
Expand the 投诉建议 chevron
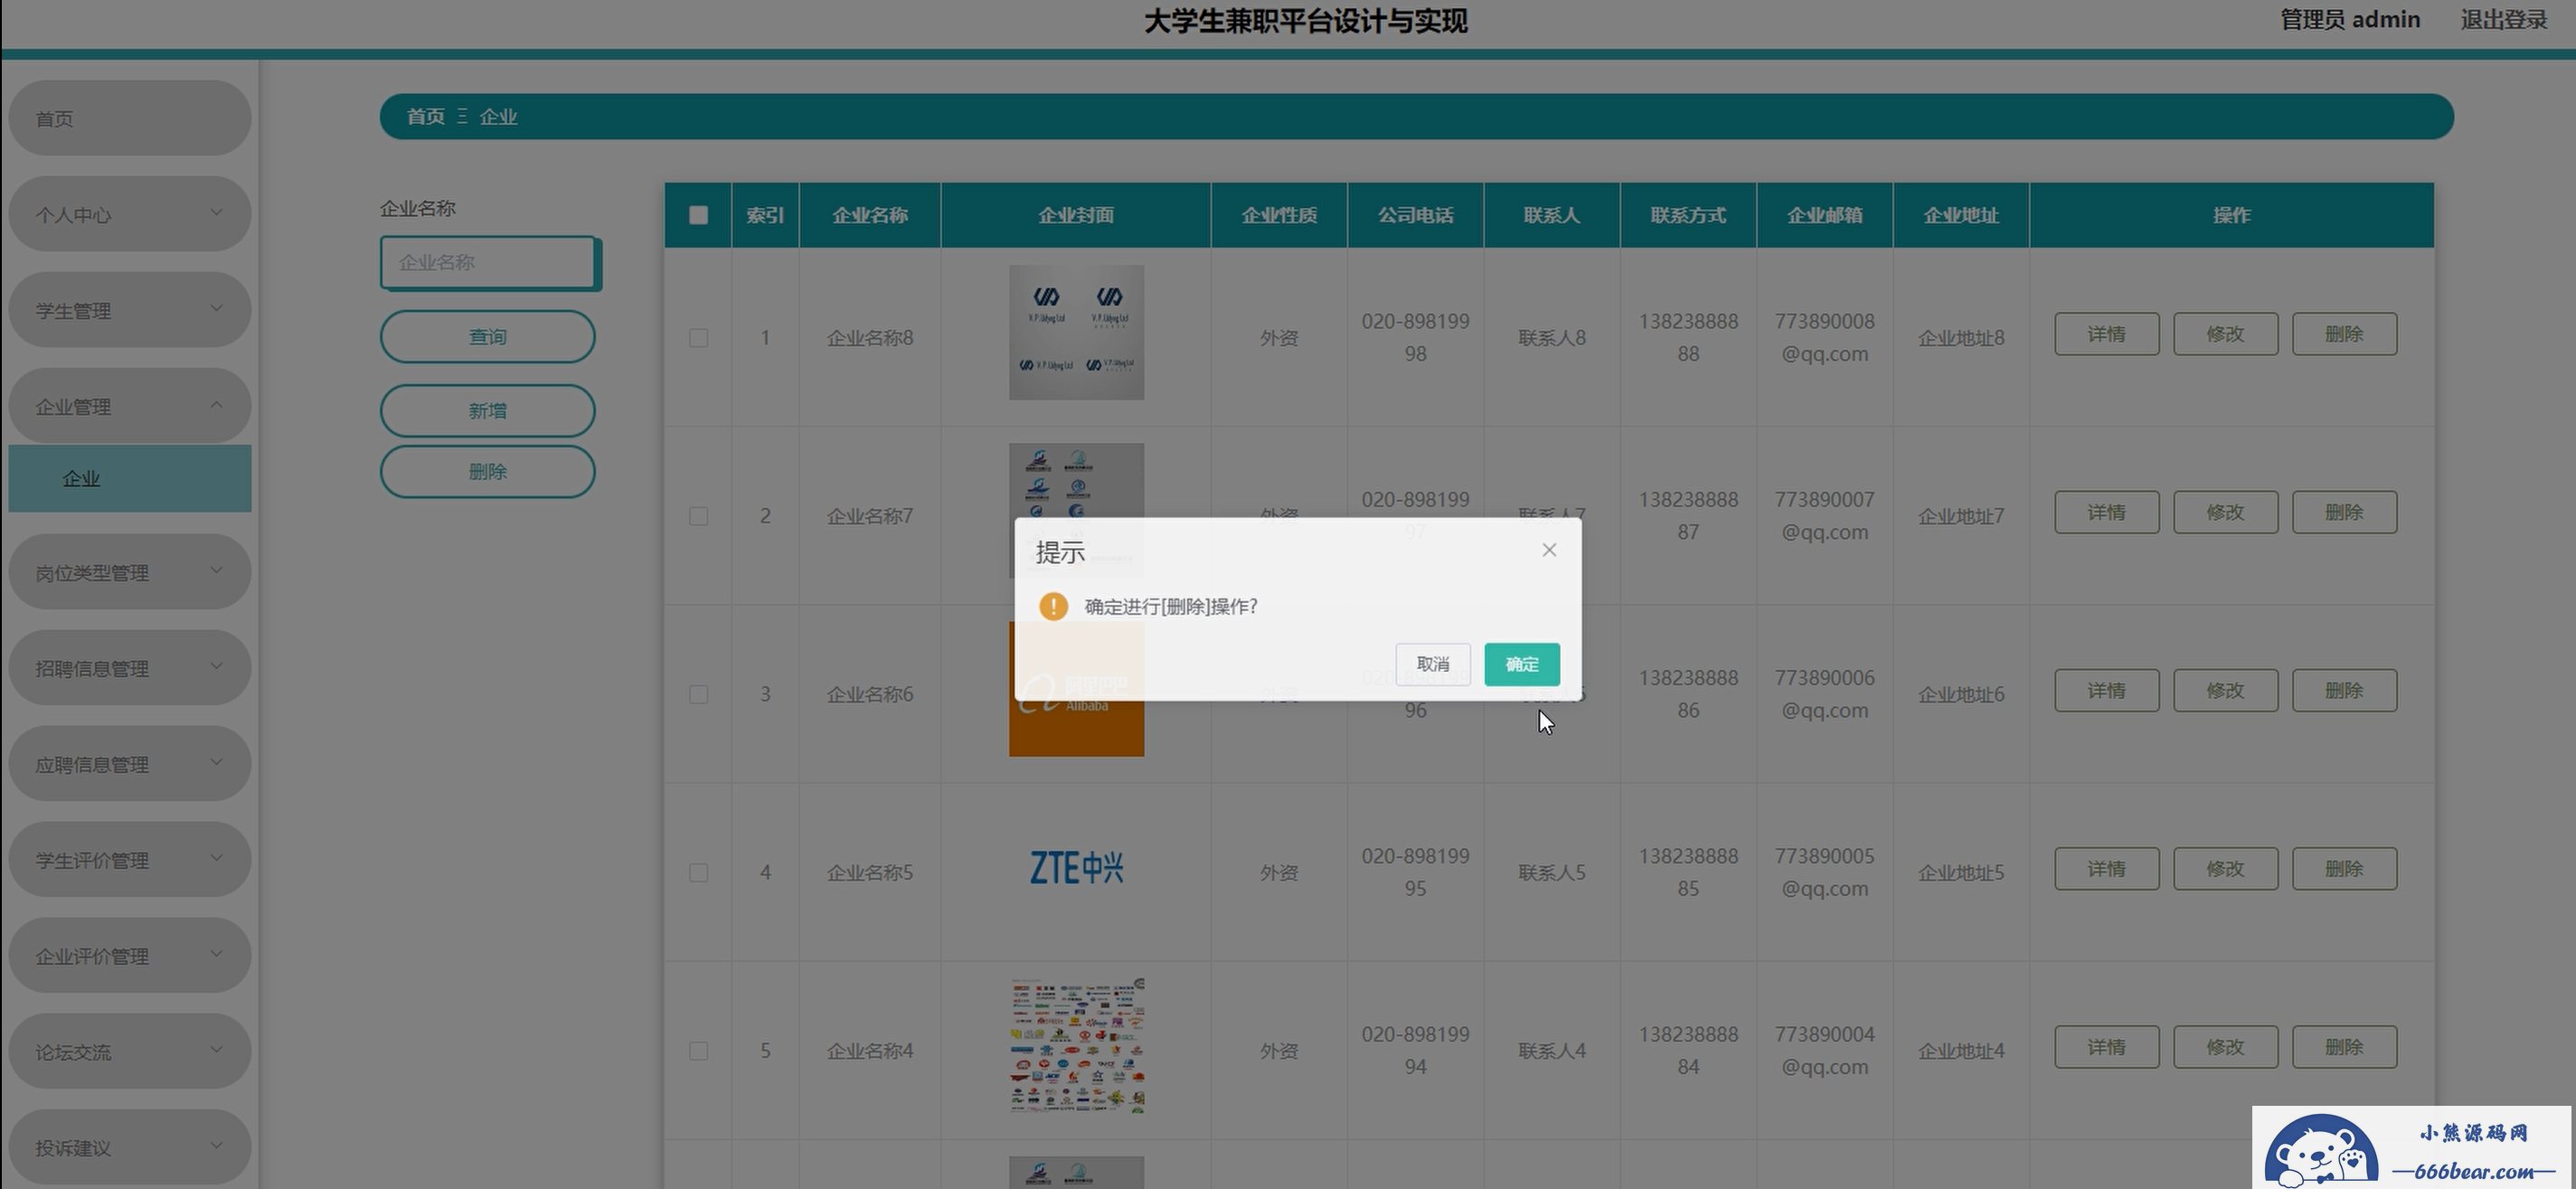216,1147
